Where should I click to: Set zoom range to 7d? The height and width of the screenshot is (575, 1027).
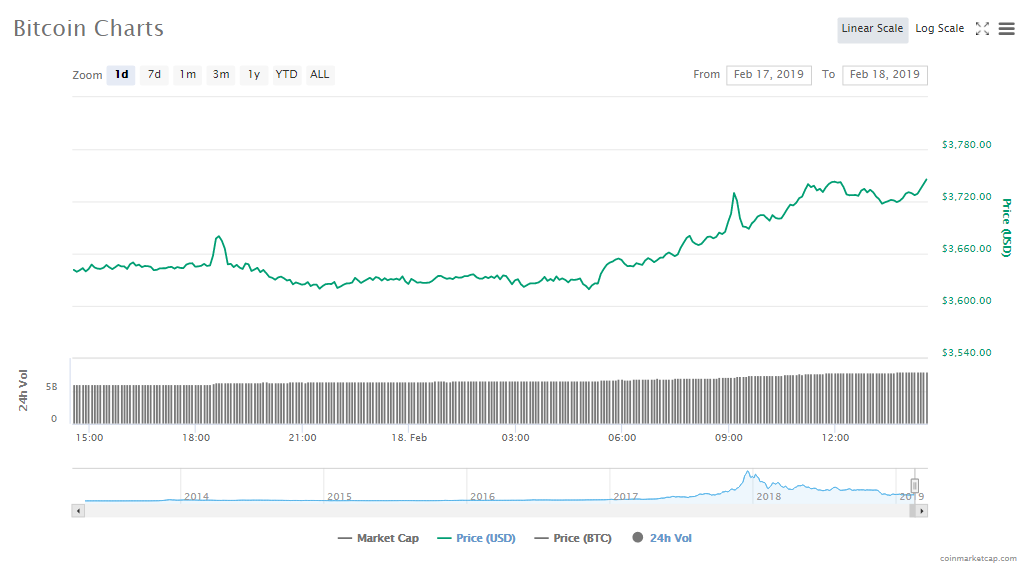pyautogui.click(x=154, y=75)
